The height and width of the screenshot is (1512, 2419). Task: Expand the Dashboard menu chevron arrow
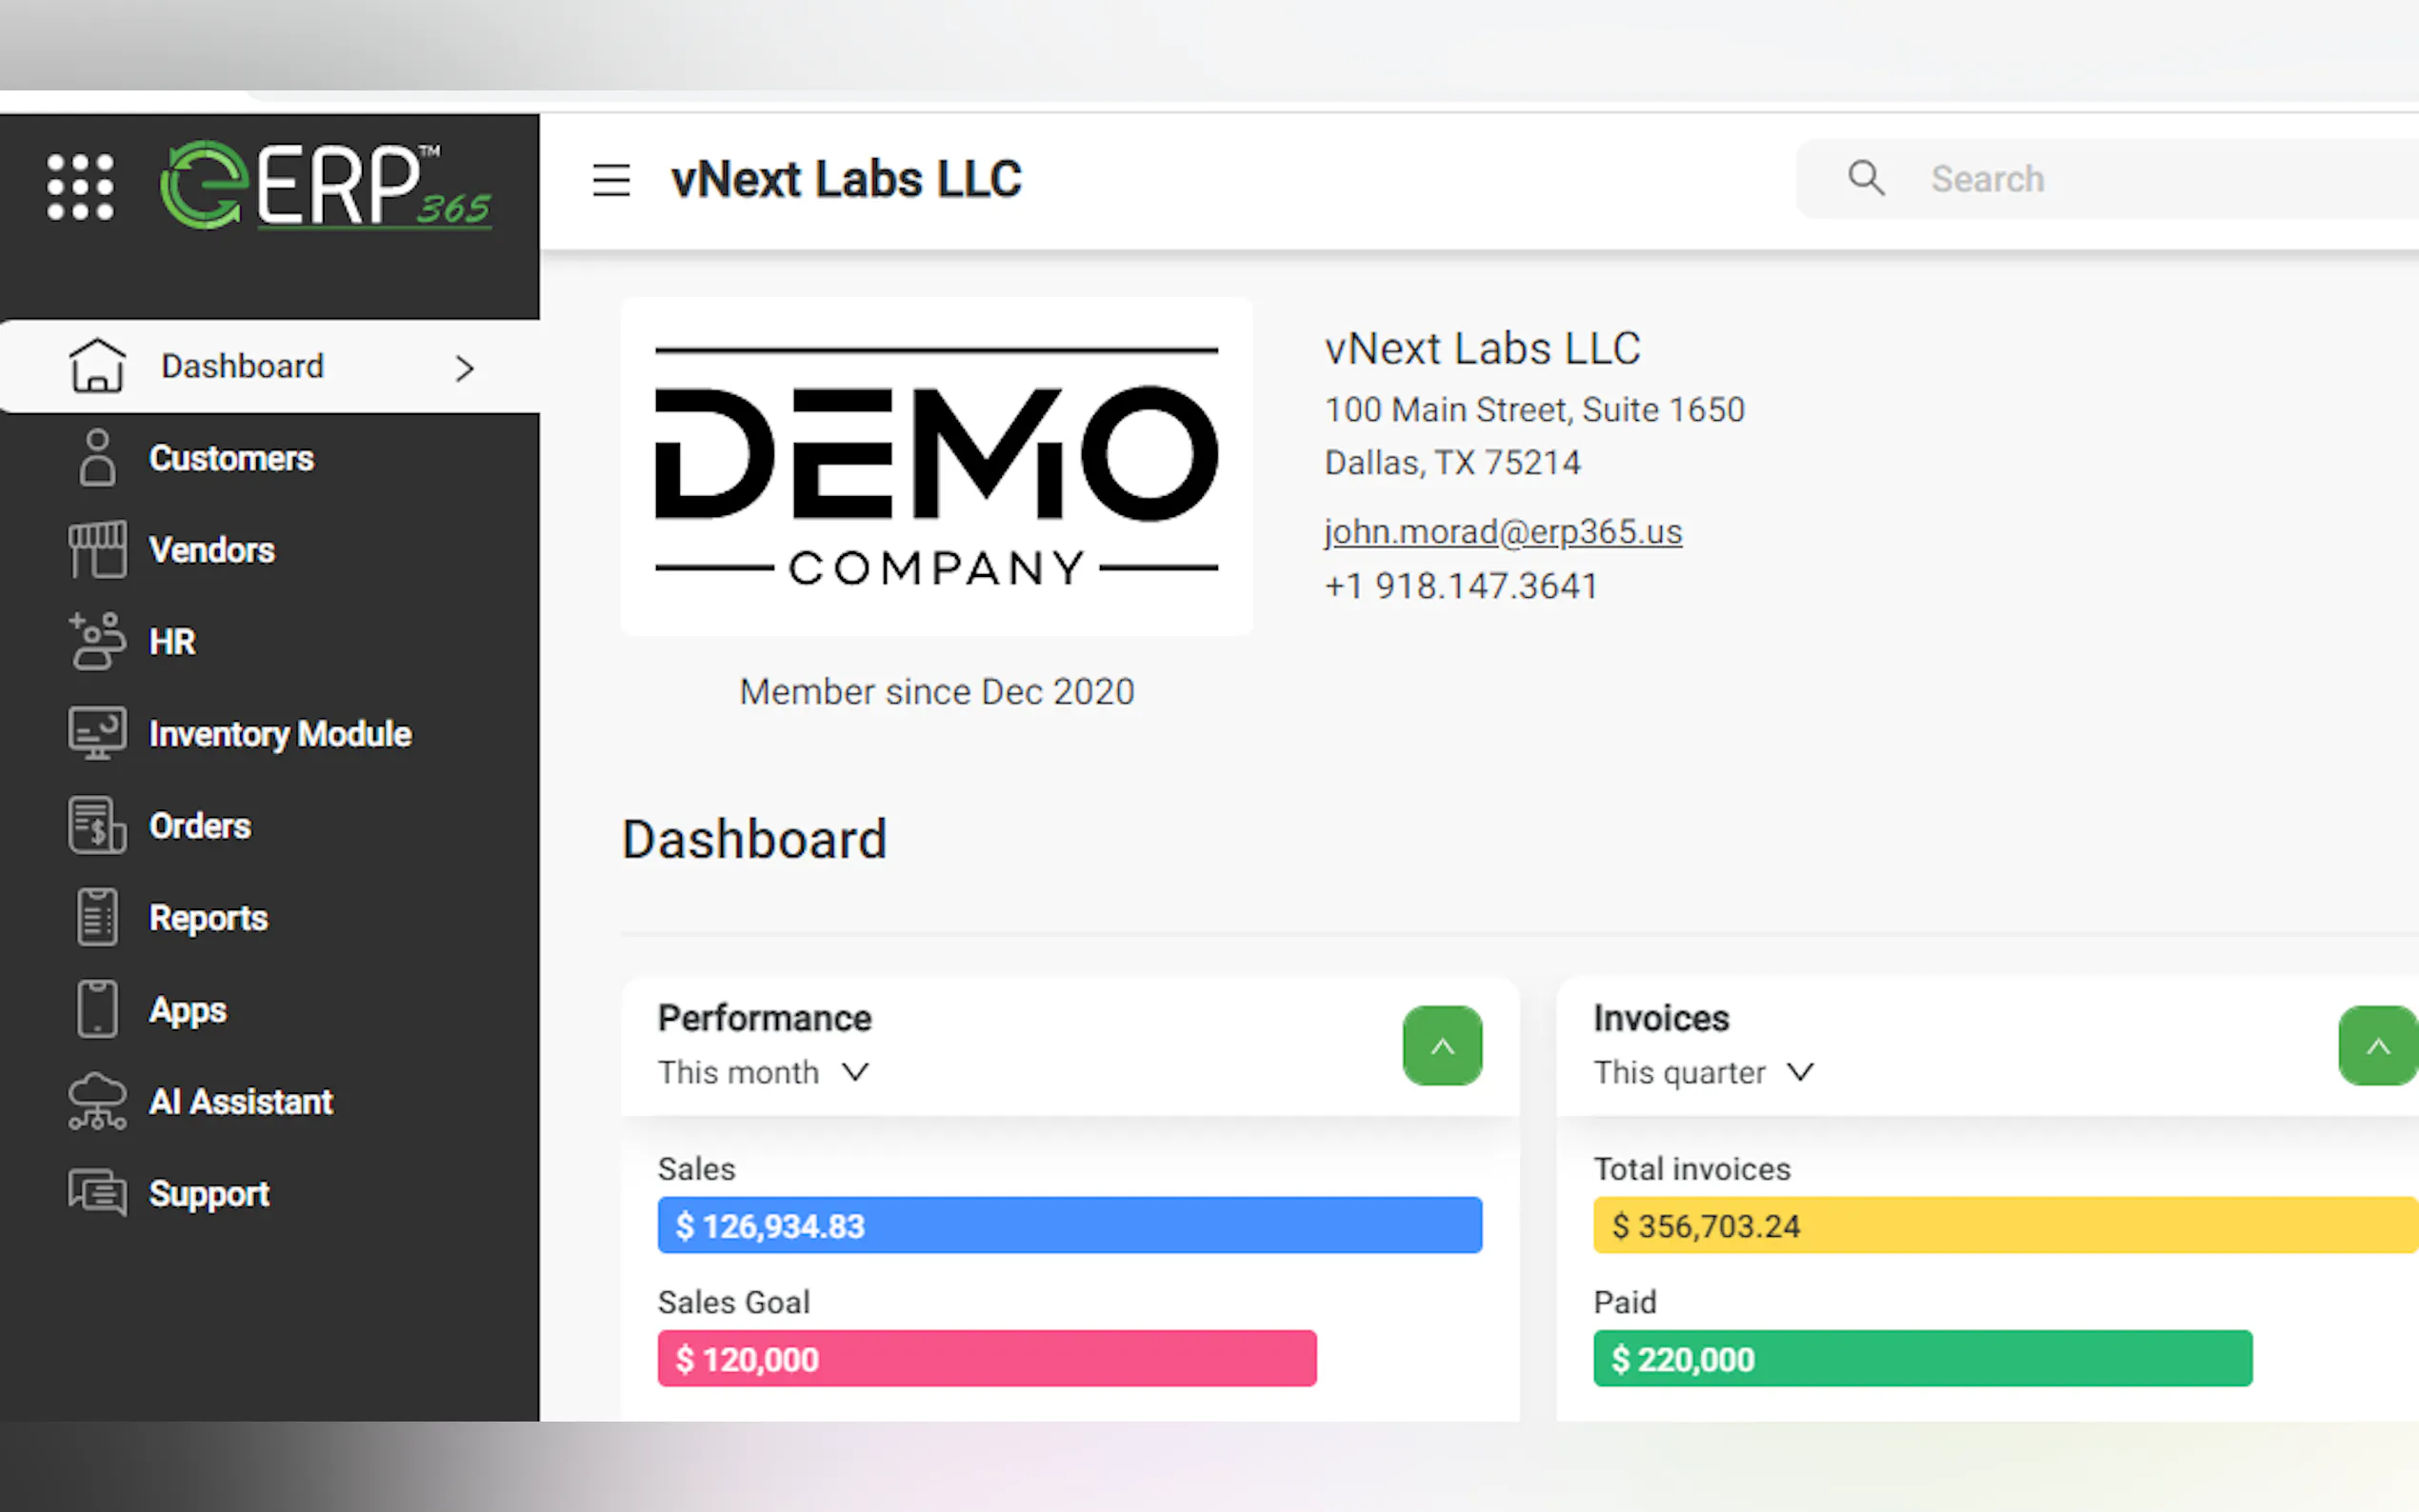(x=464, y=368)
